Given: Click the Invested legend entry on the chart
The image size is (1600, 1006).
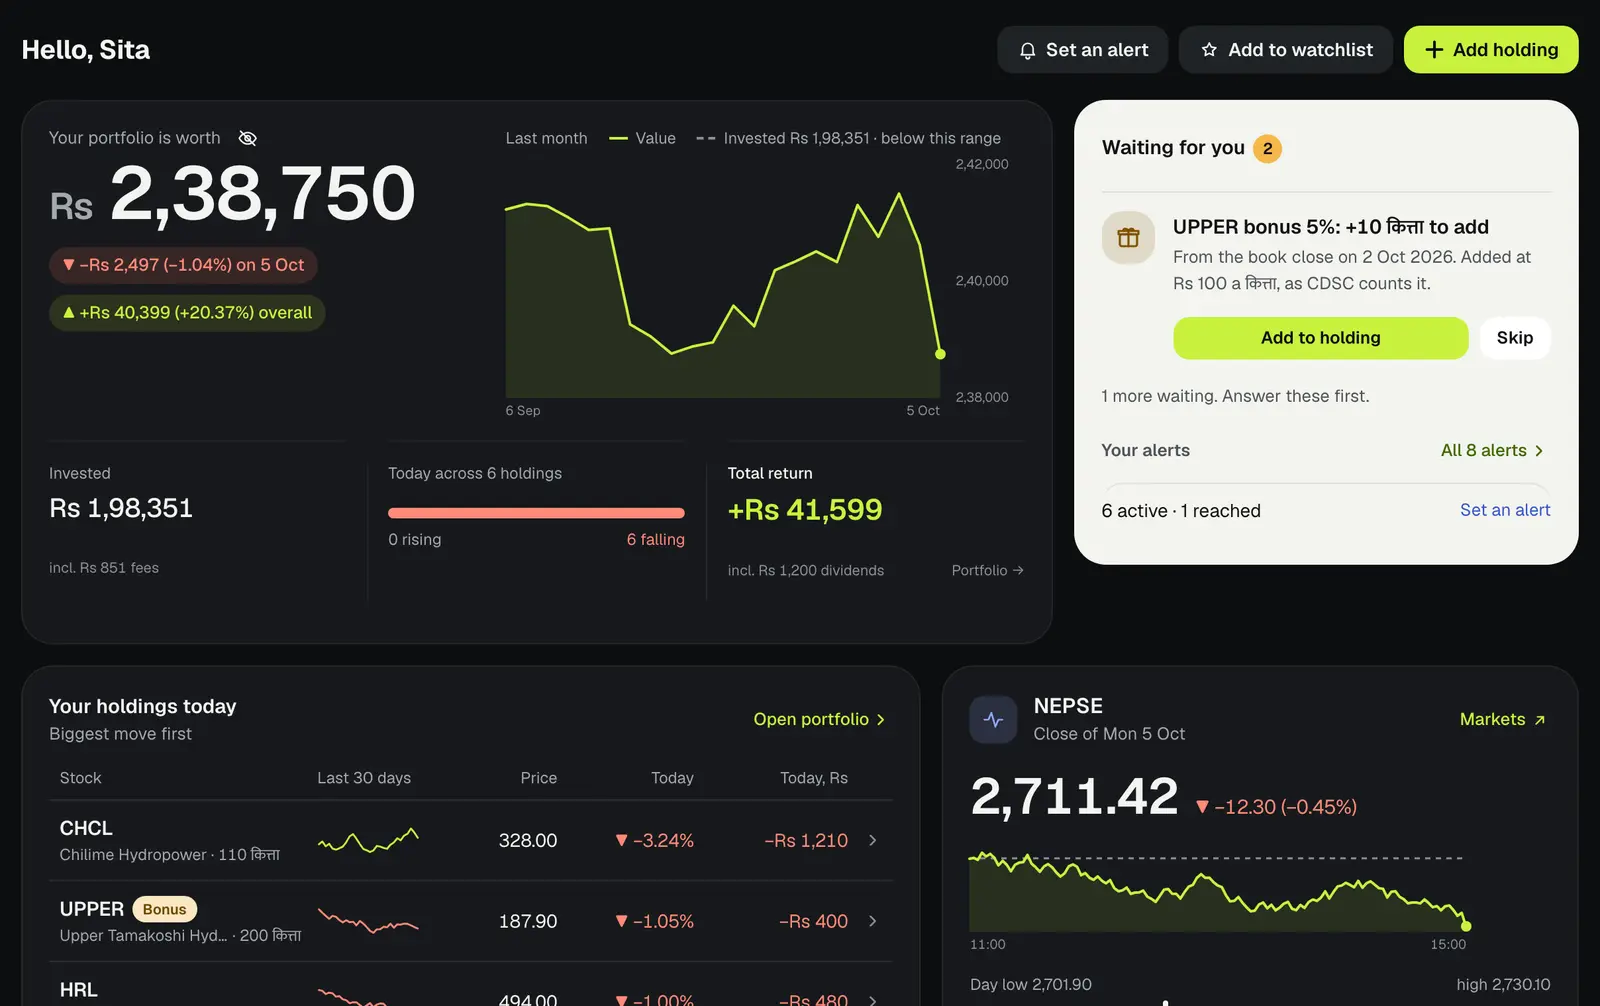Looking at the screenshot, I should (848, 138).
